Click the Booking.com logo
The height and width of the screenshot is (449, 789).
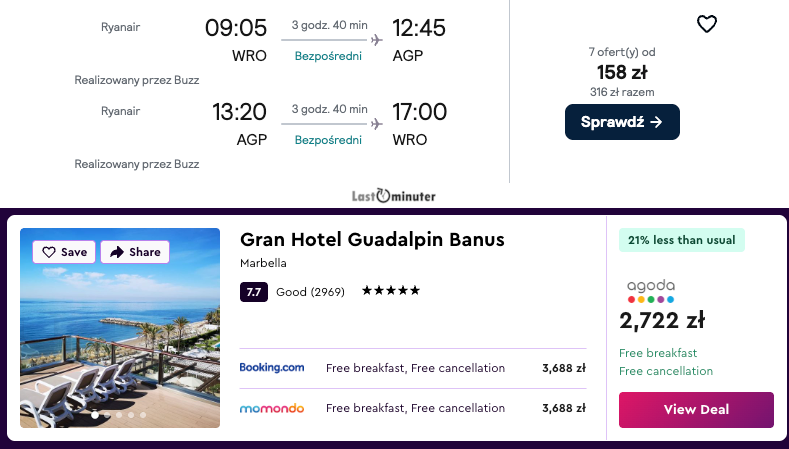click(x=272, y=368)
